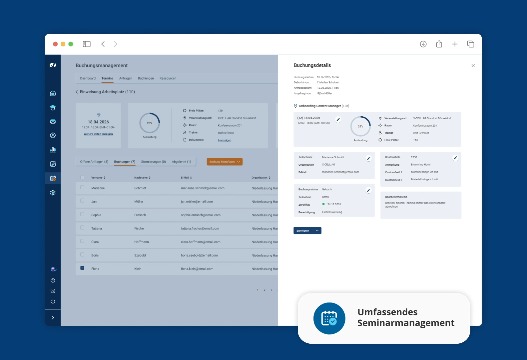527x360 pixels.
Task: Expand the sidebar with the bottom chevron
Action: (x=53, y=317)
